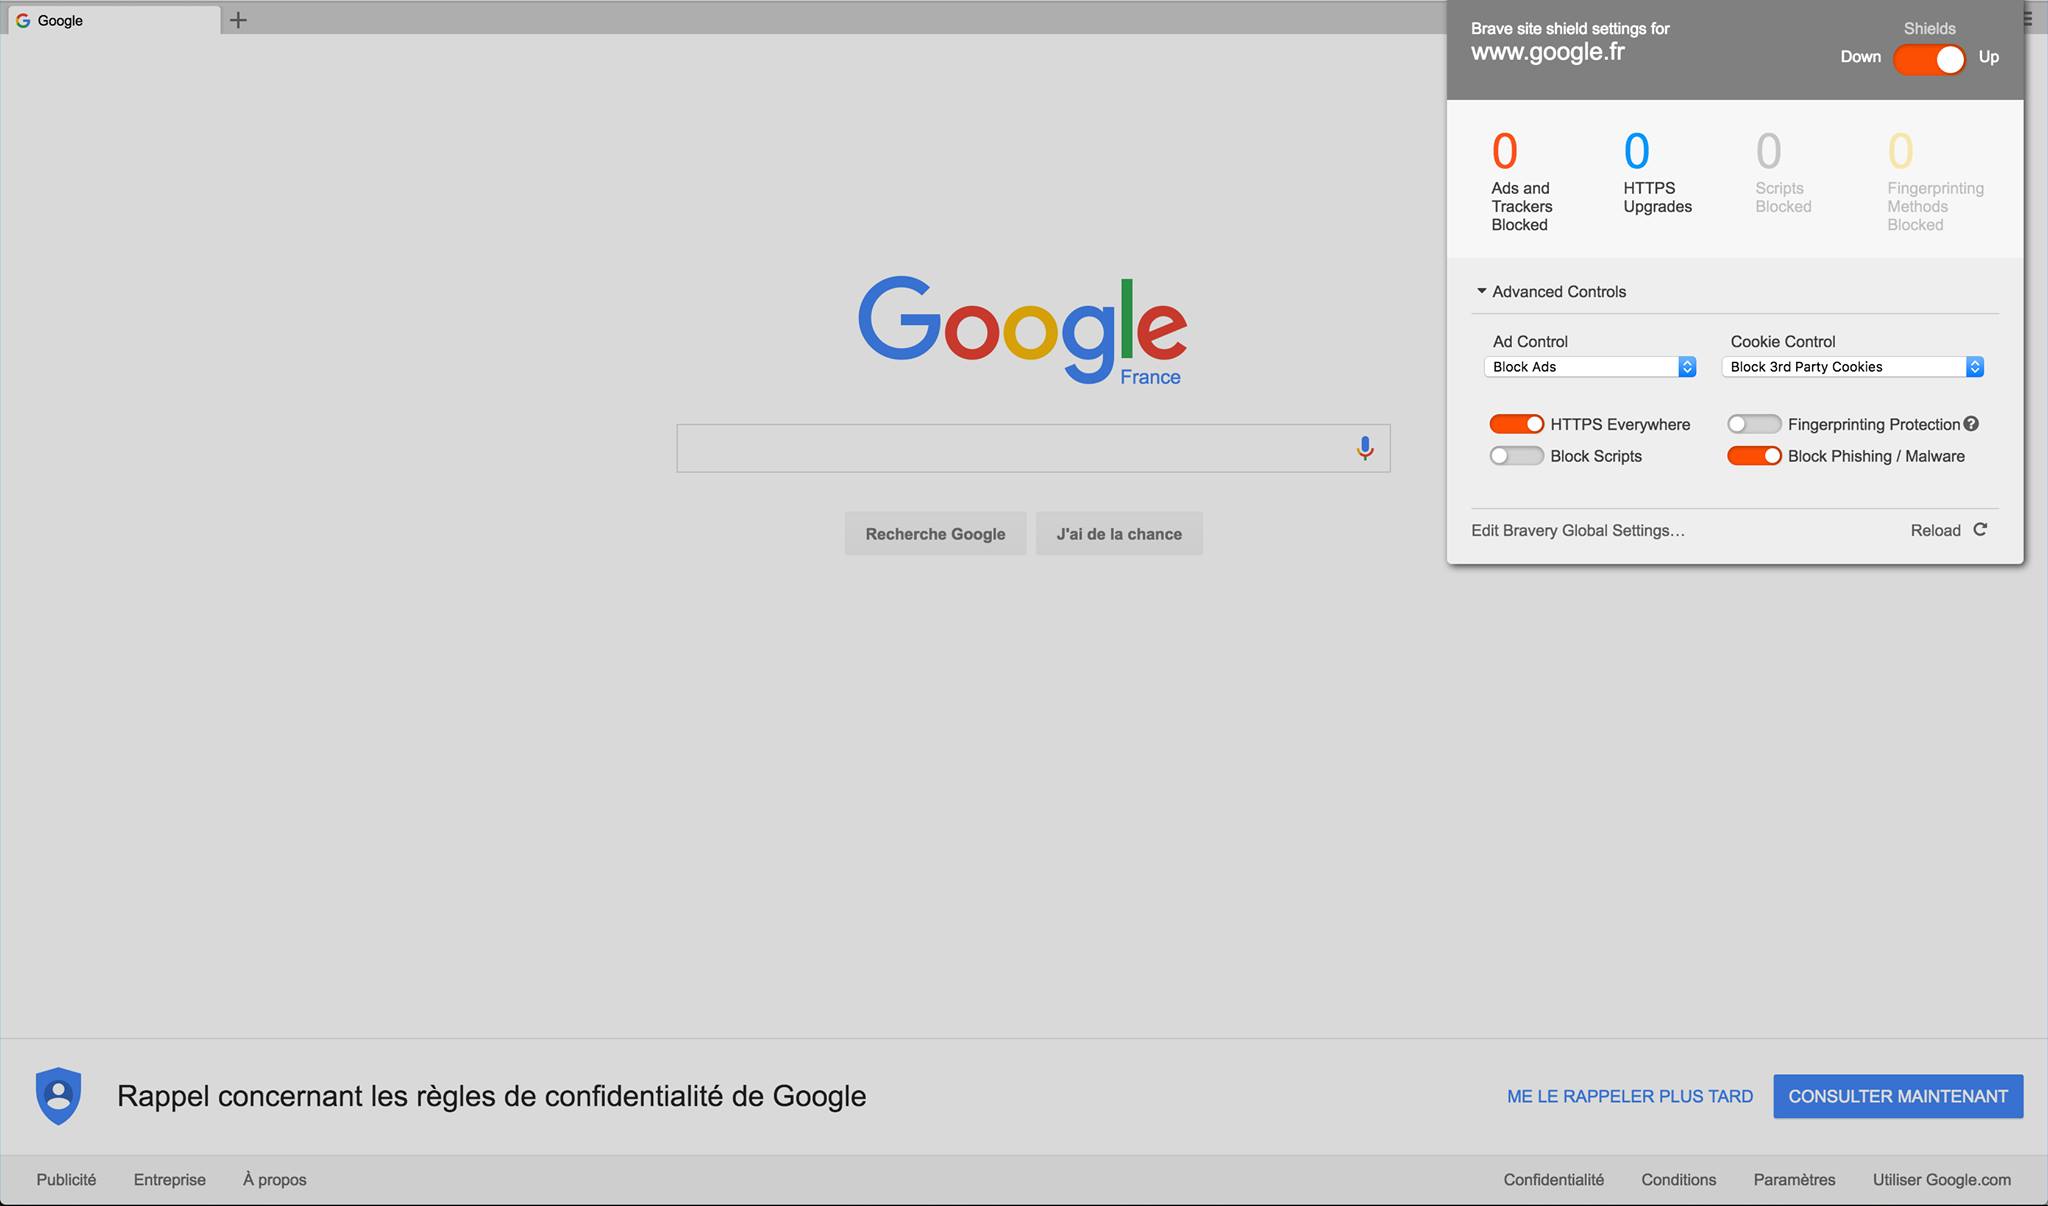Switch off Block Phishing / Malware
The height and width of the screenshot is (1206, 2048).
click(x=1753, y=456)
